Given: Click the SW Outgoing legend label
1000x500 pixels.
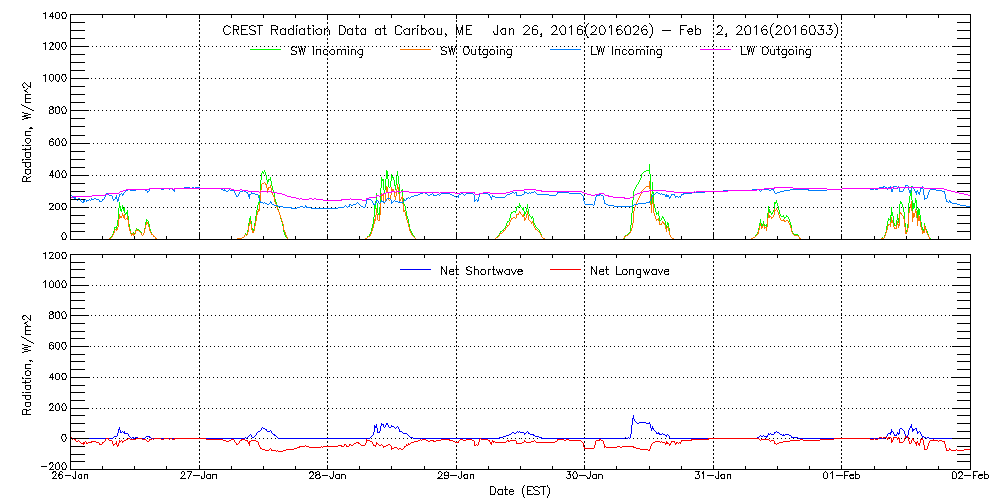Looking at the screenshot, I should pyautogui.click(x=476, y=52).
